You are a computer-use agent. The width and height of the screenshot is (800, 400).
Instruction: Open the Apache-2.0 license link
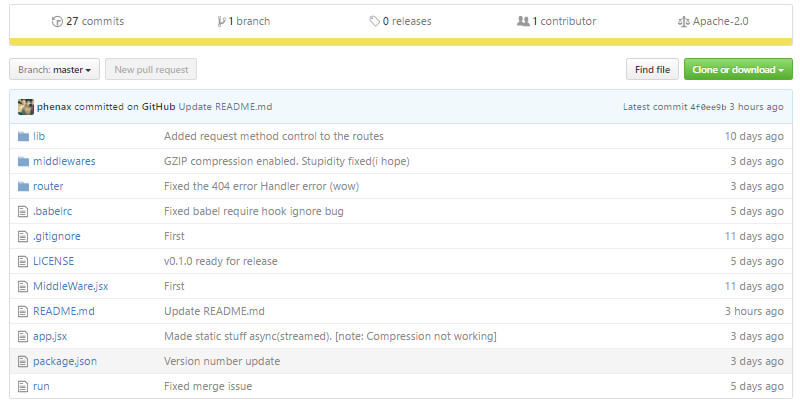(x=713, y=21)
